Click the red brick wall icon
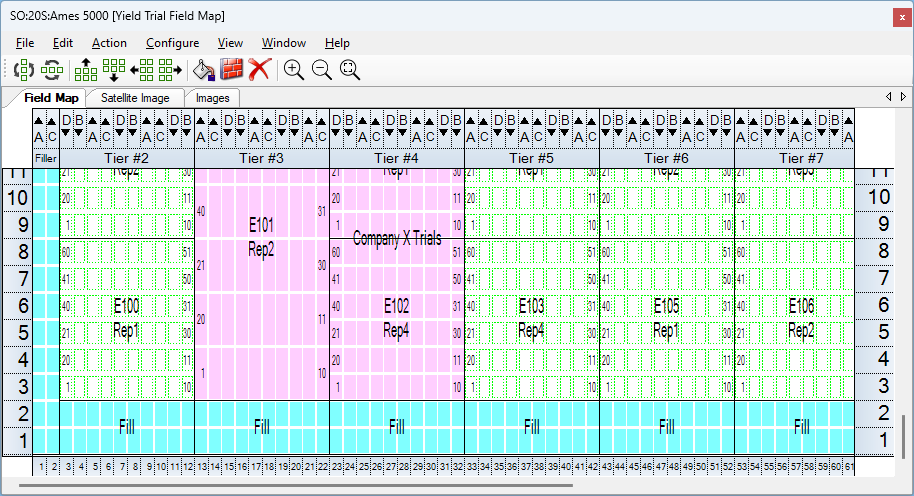 pyautogui.click(x=231, y=69)
